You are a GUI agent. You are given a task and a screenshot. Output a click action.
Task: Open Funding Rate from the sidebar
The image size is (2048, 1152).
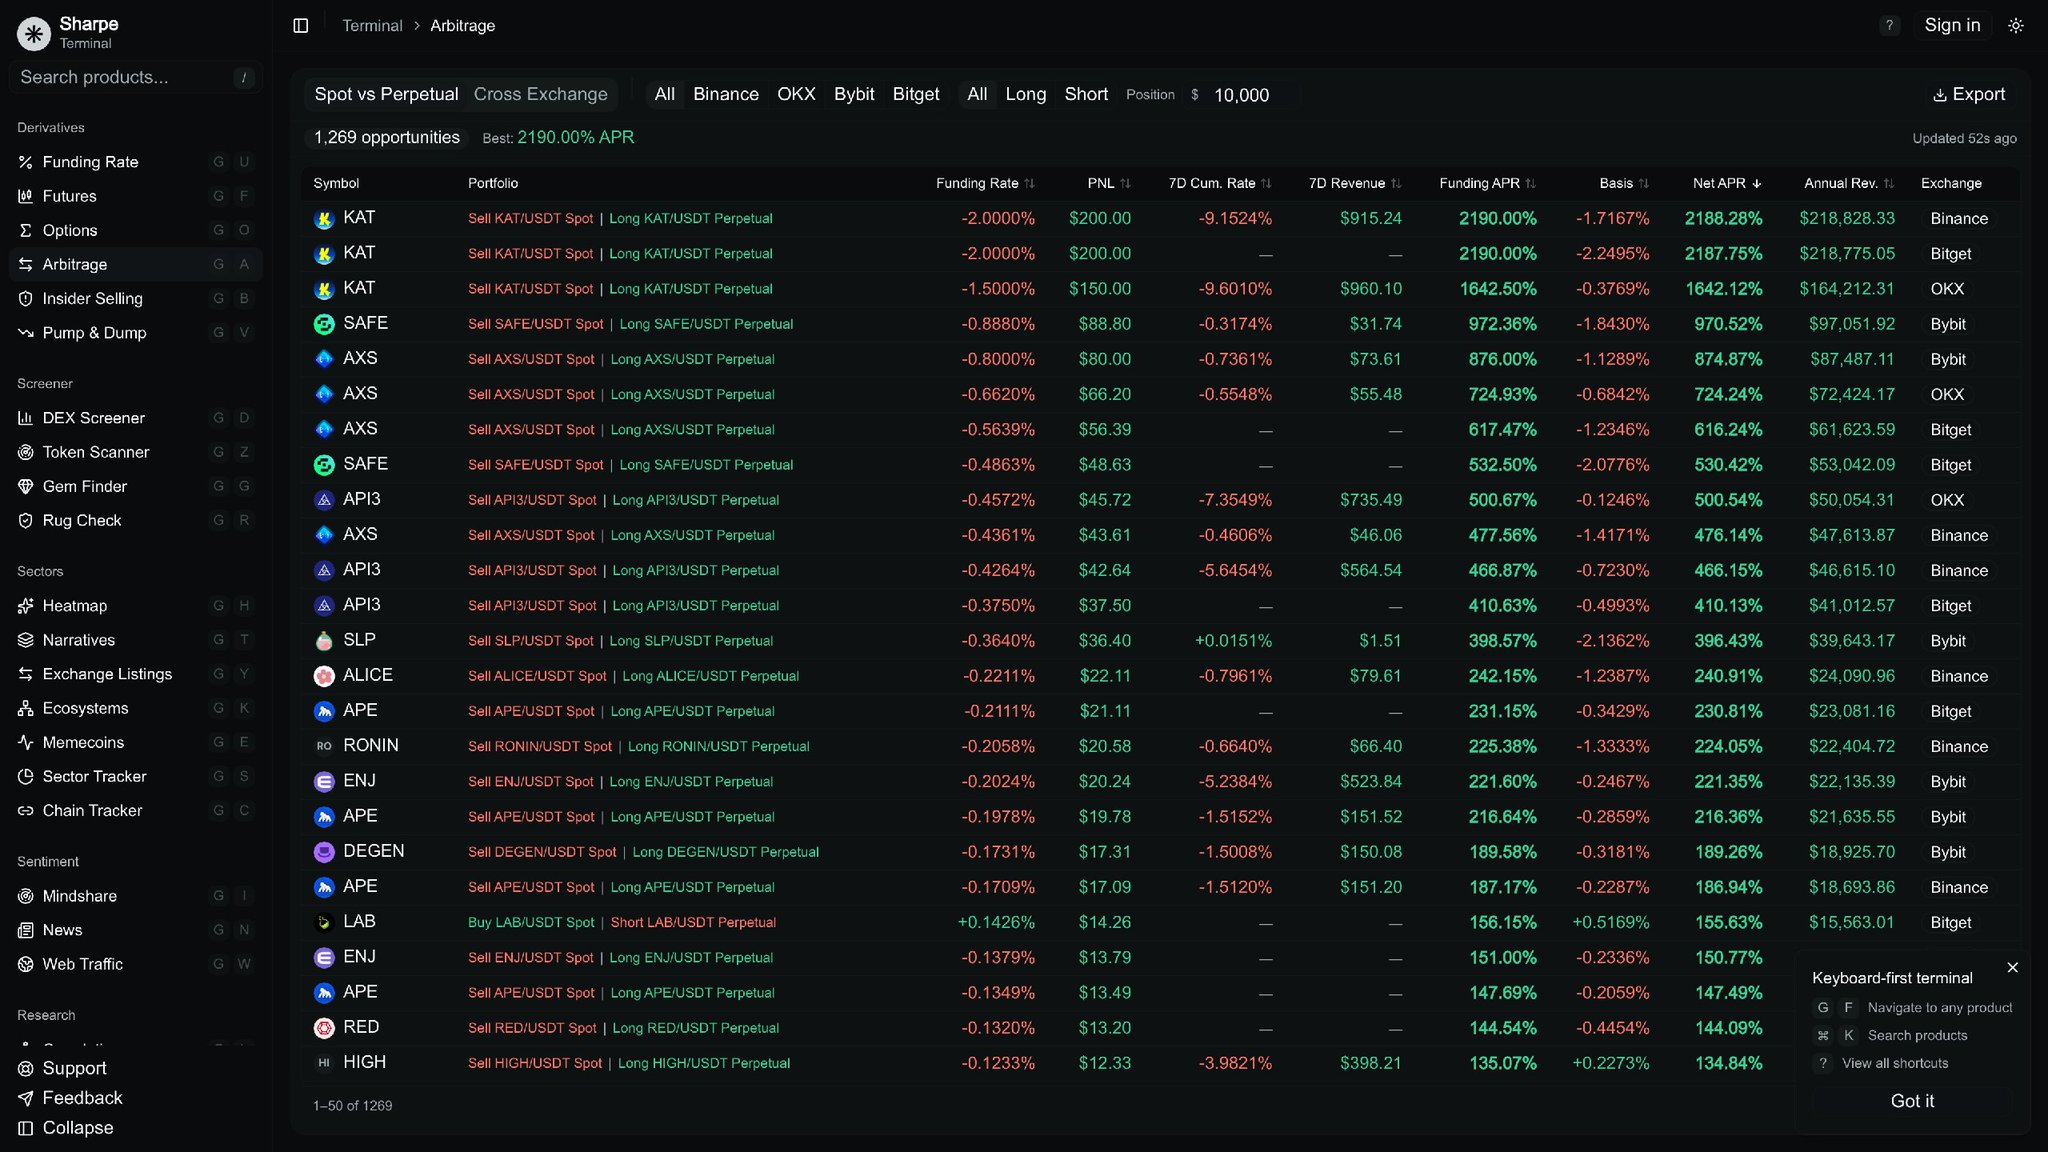90,162
